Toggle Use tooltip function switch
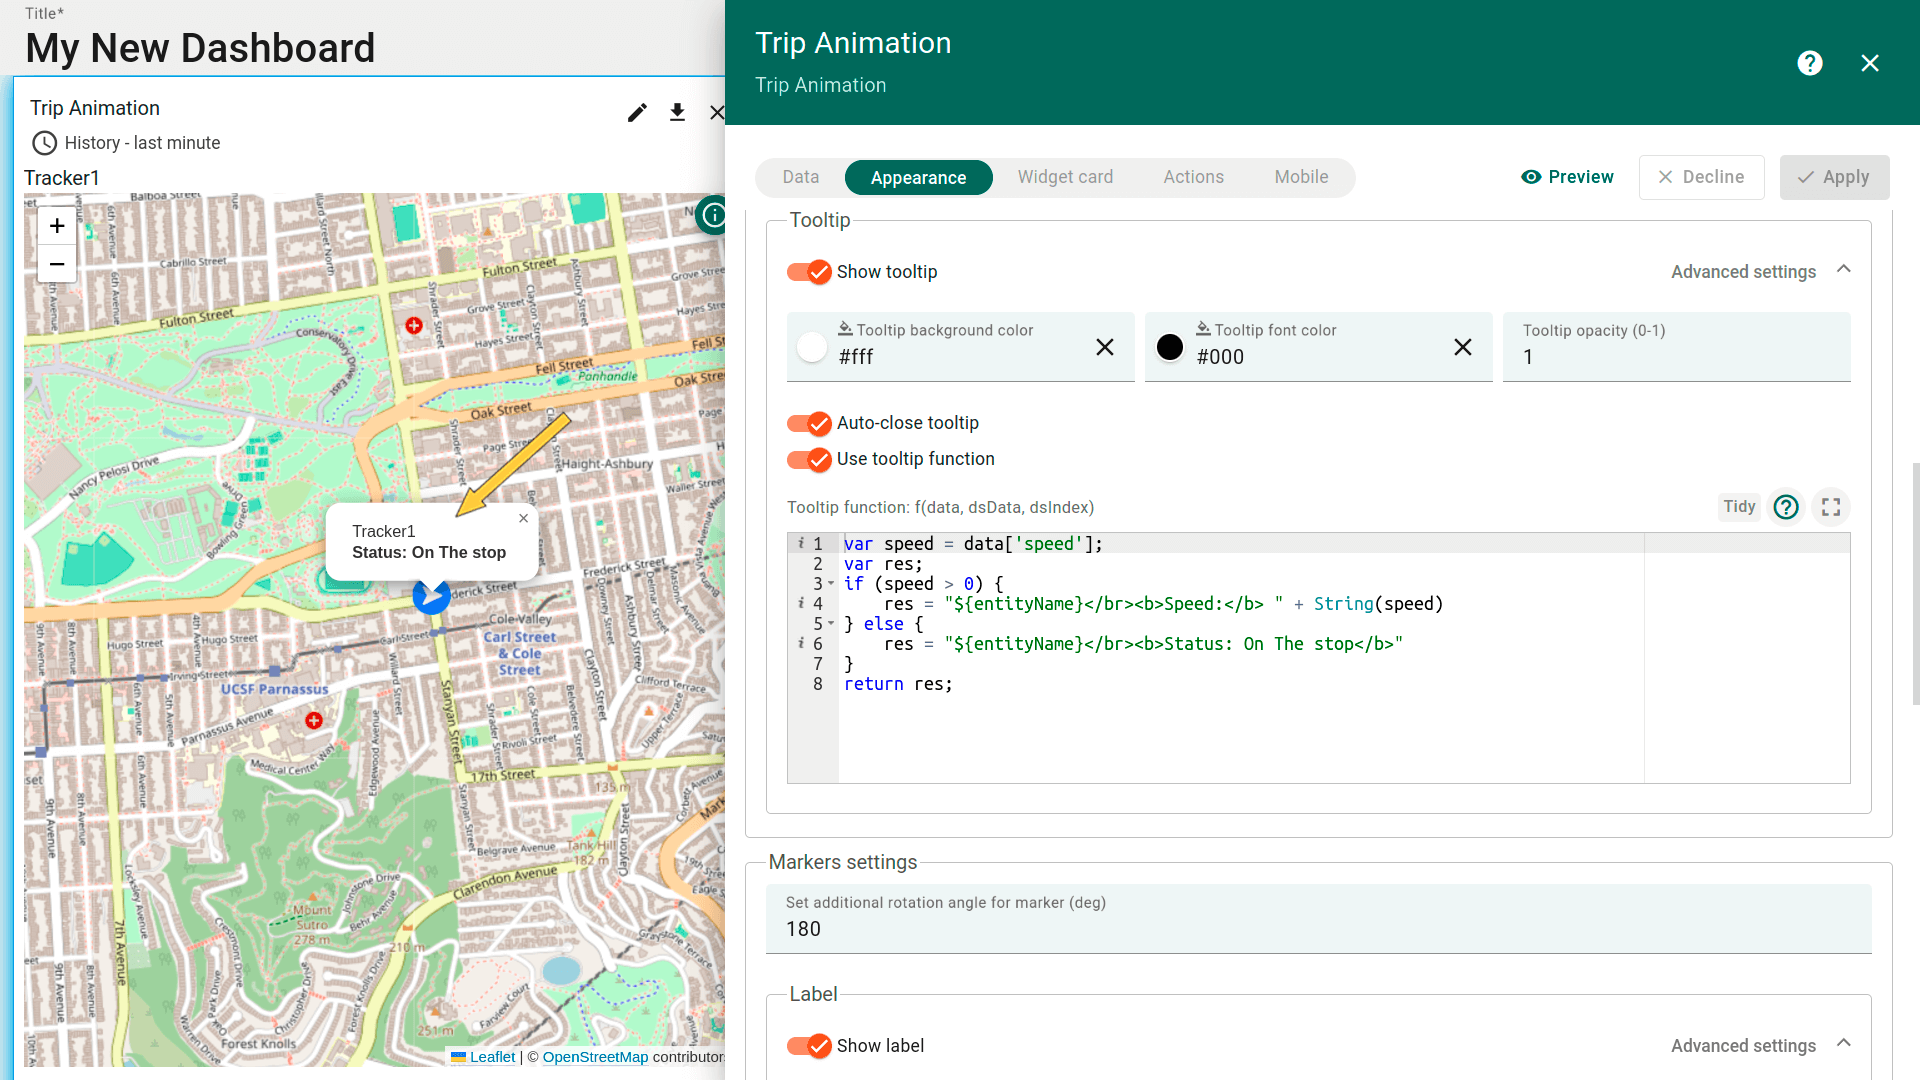This screenshot has width=1920, height=1080. pyautogui.click(x=809, y=459)
